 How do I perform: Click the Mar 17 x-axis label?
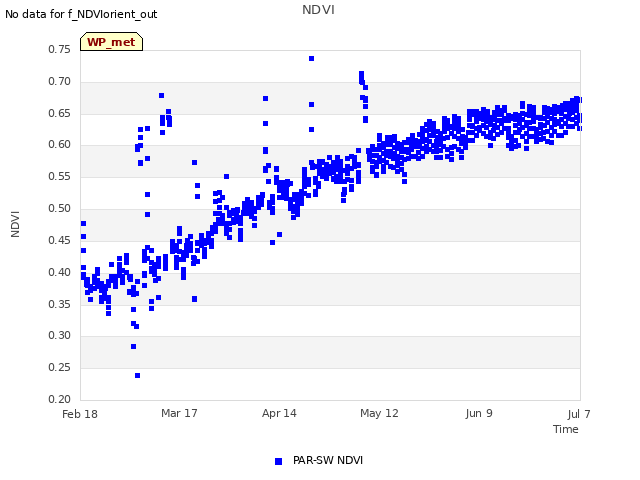tap(179, 413)
